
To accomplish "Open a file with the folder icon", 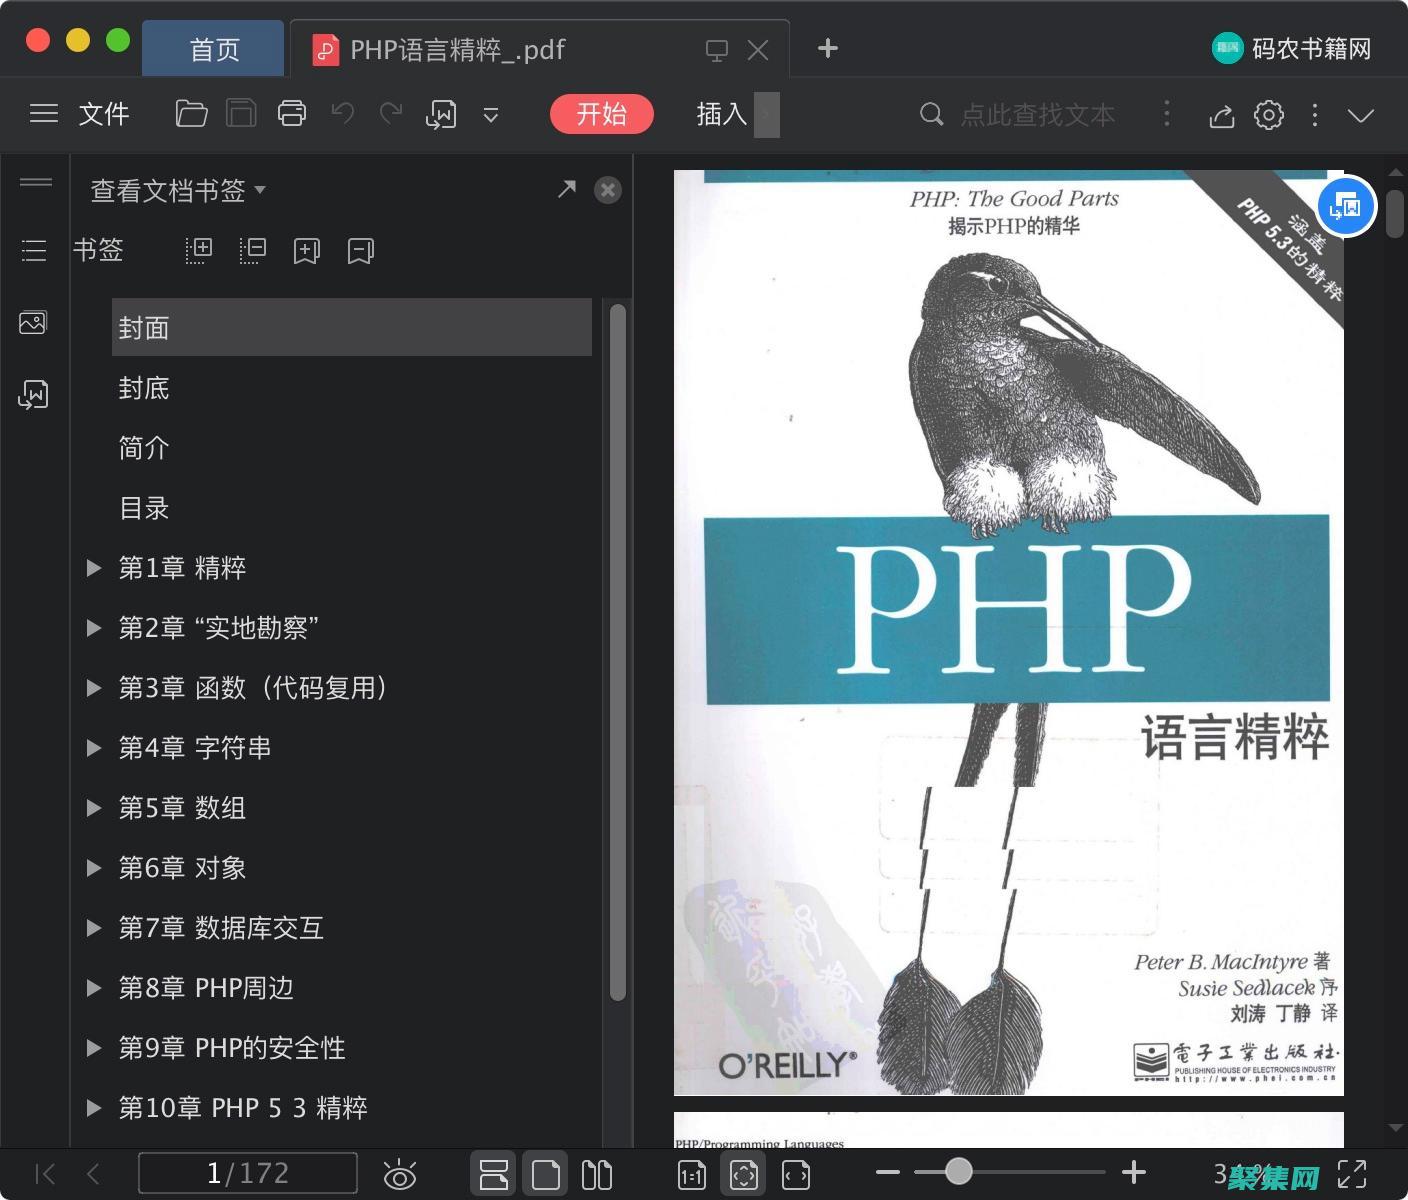I will 191,114.
